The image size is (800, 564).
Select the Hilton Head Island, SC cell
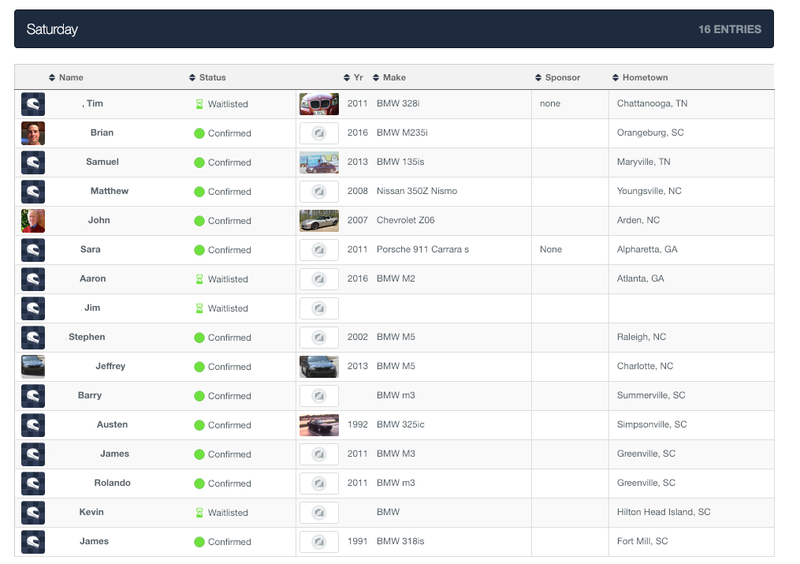(663, 512)
